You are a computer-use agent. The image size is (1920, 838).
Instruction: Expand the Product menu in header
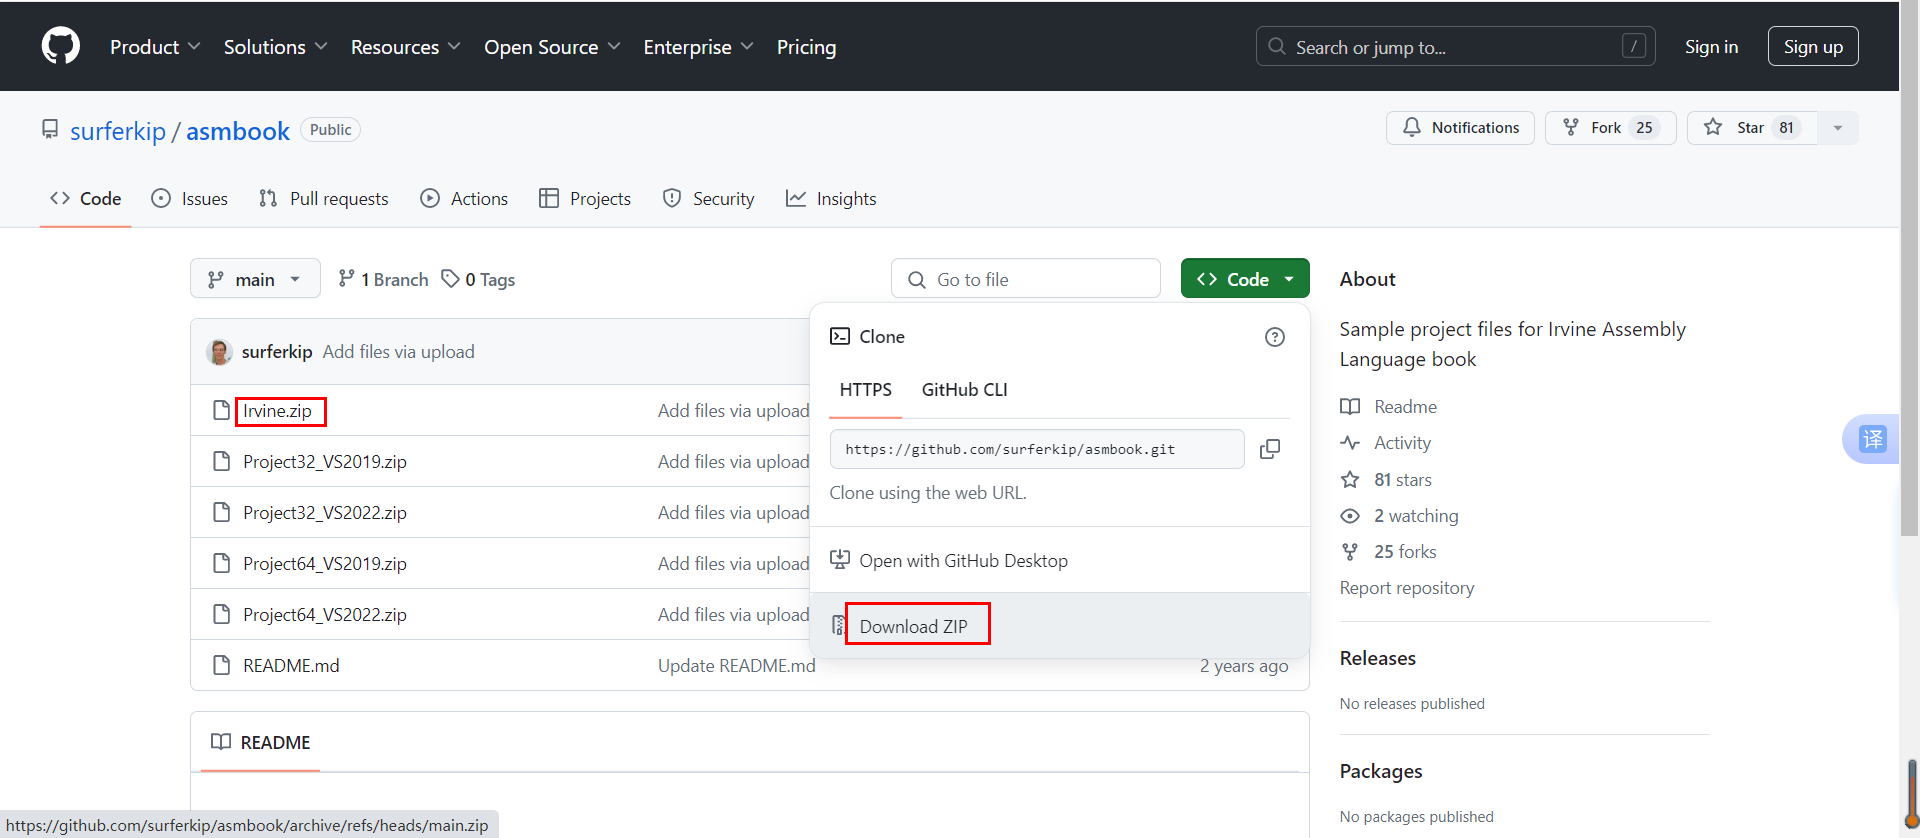coord(155,47)
